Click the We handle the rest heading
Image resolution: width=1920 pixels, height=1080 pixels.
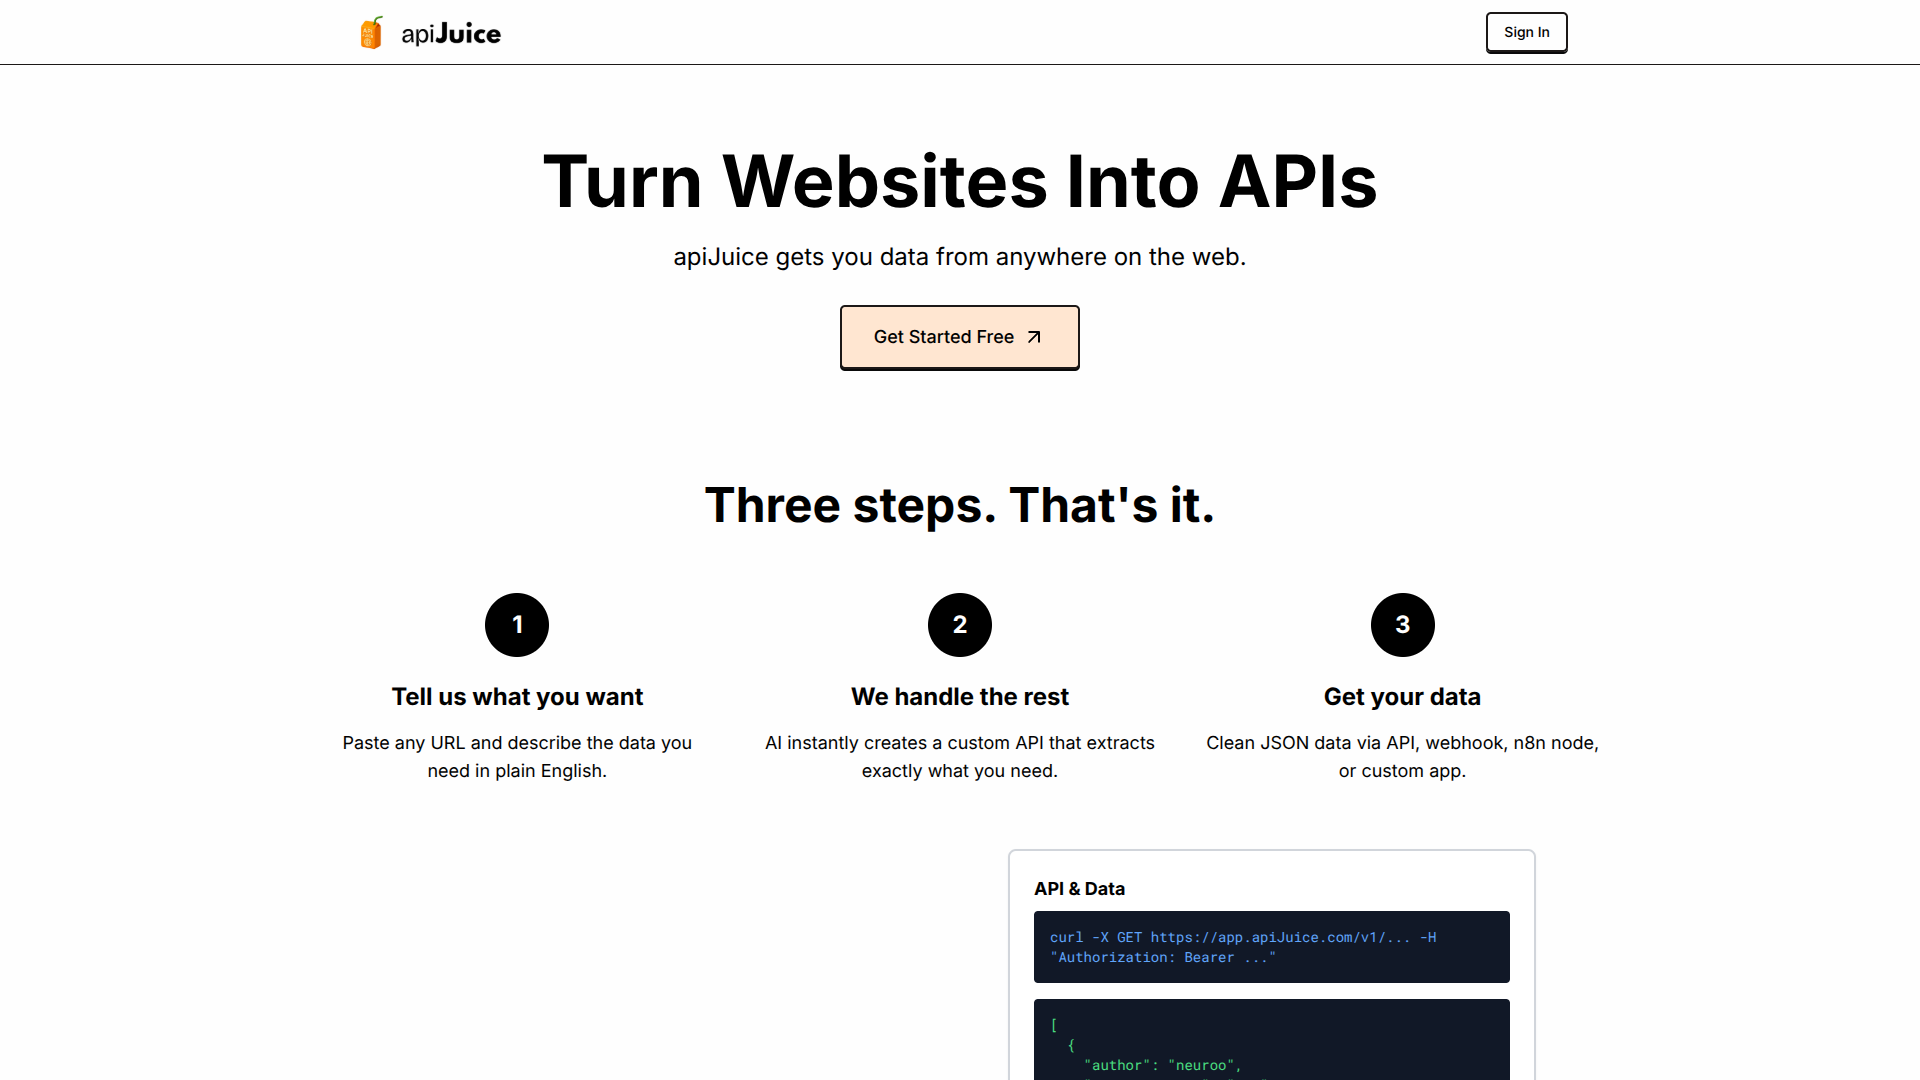coord(960,697)
